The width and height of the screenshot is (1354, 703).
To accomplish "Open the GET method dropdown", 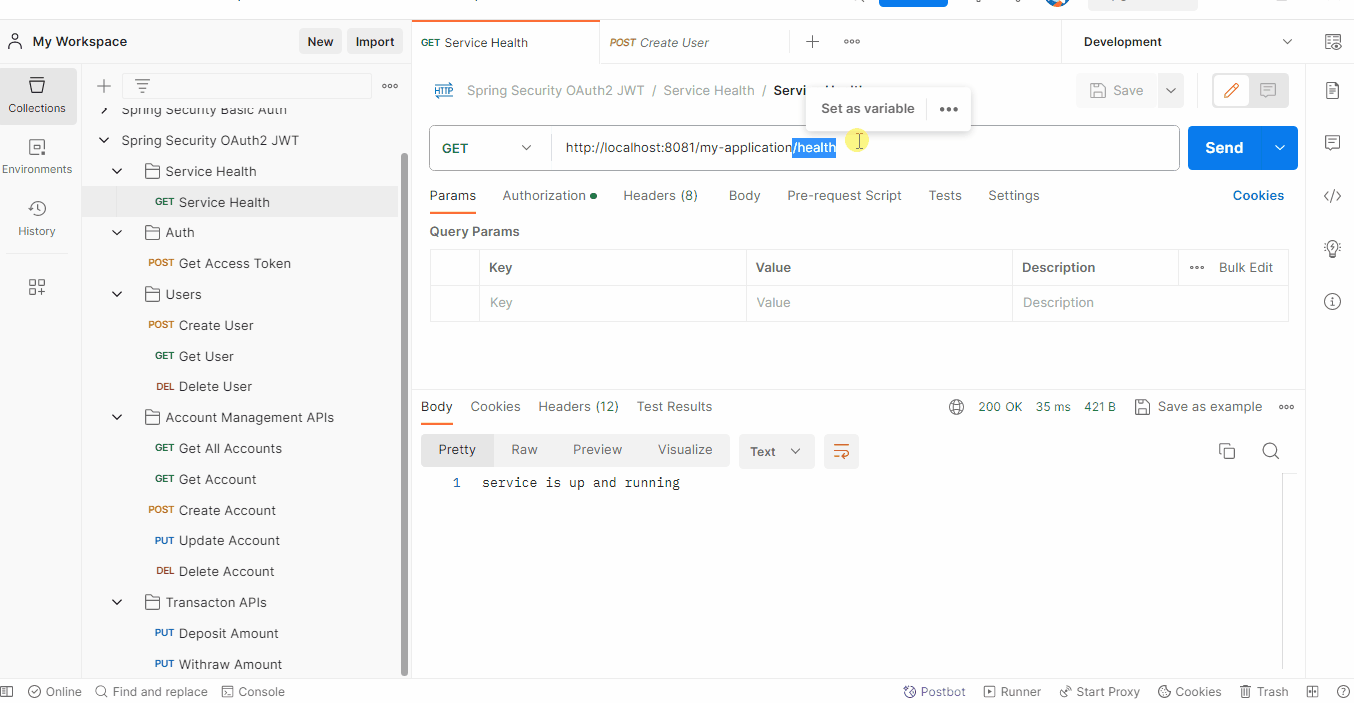I will tap(488, 148).
